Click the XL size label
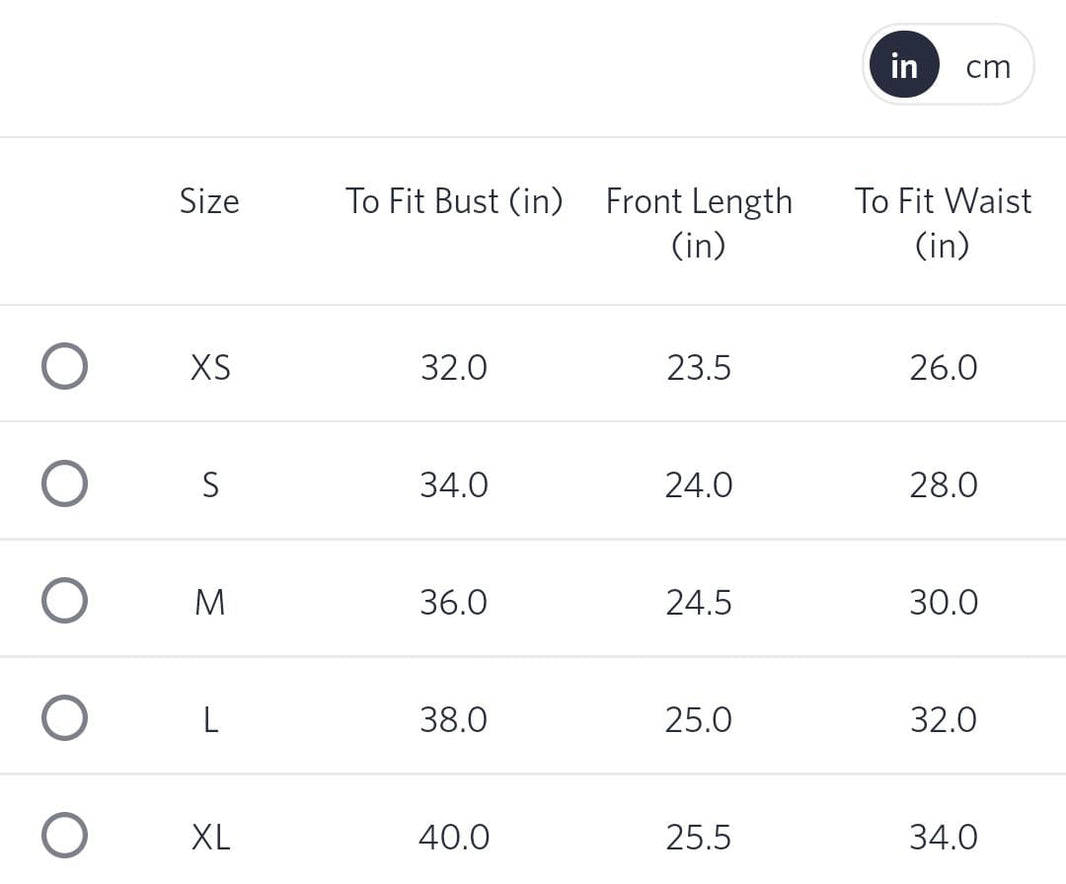 (210, 837)
